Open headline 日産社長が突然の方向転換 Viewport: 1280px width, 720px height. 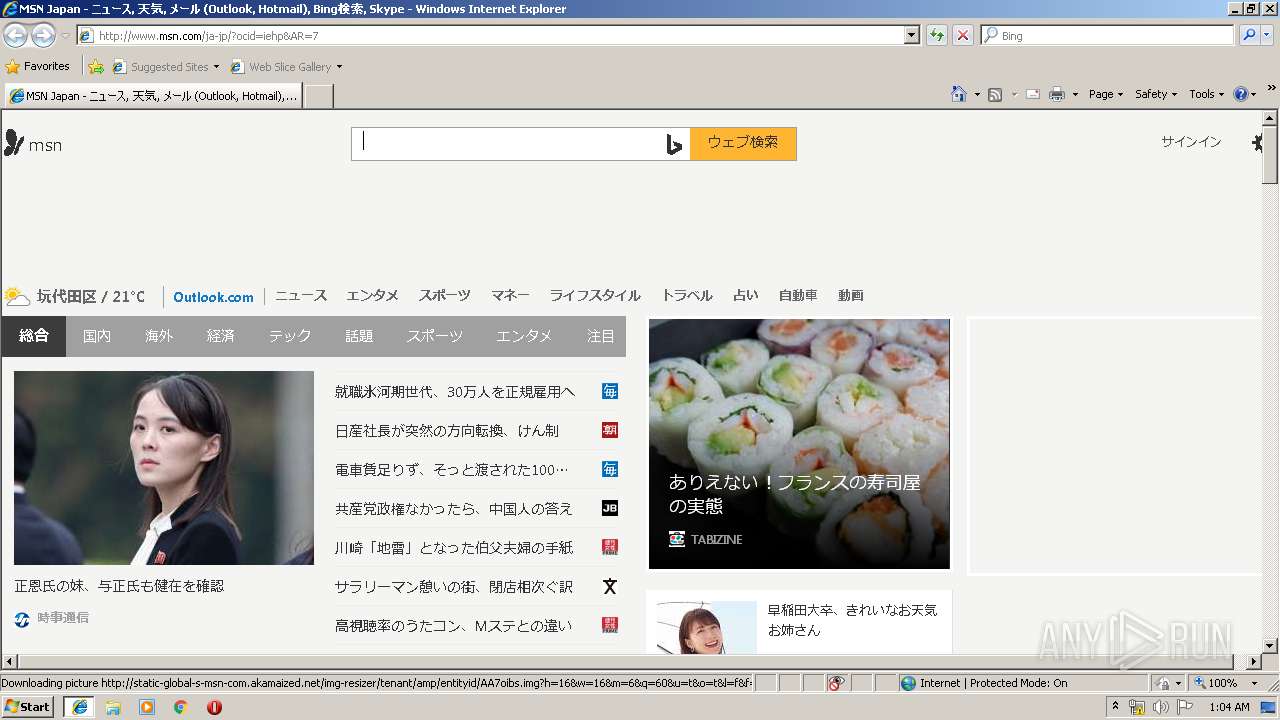point(447,430)
